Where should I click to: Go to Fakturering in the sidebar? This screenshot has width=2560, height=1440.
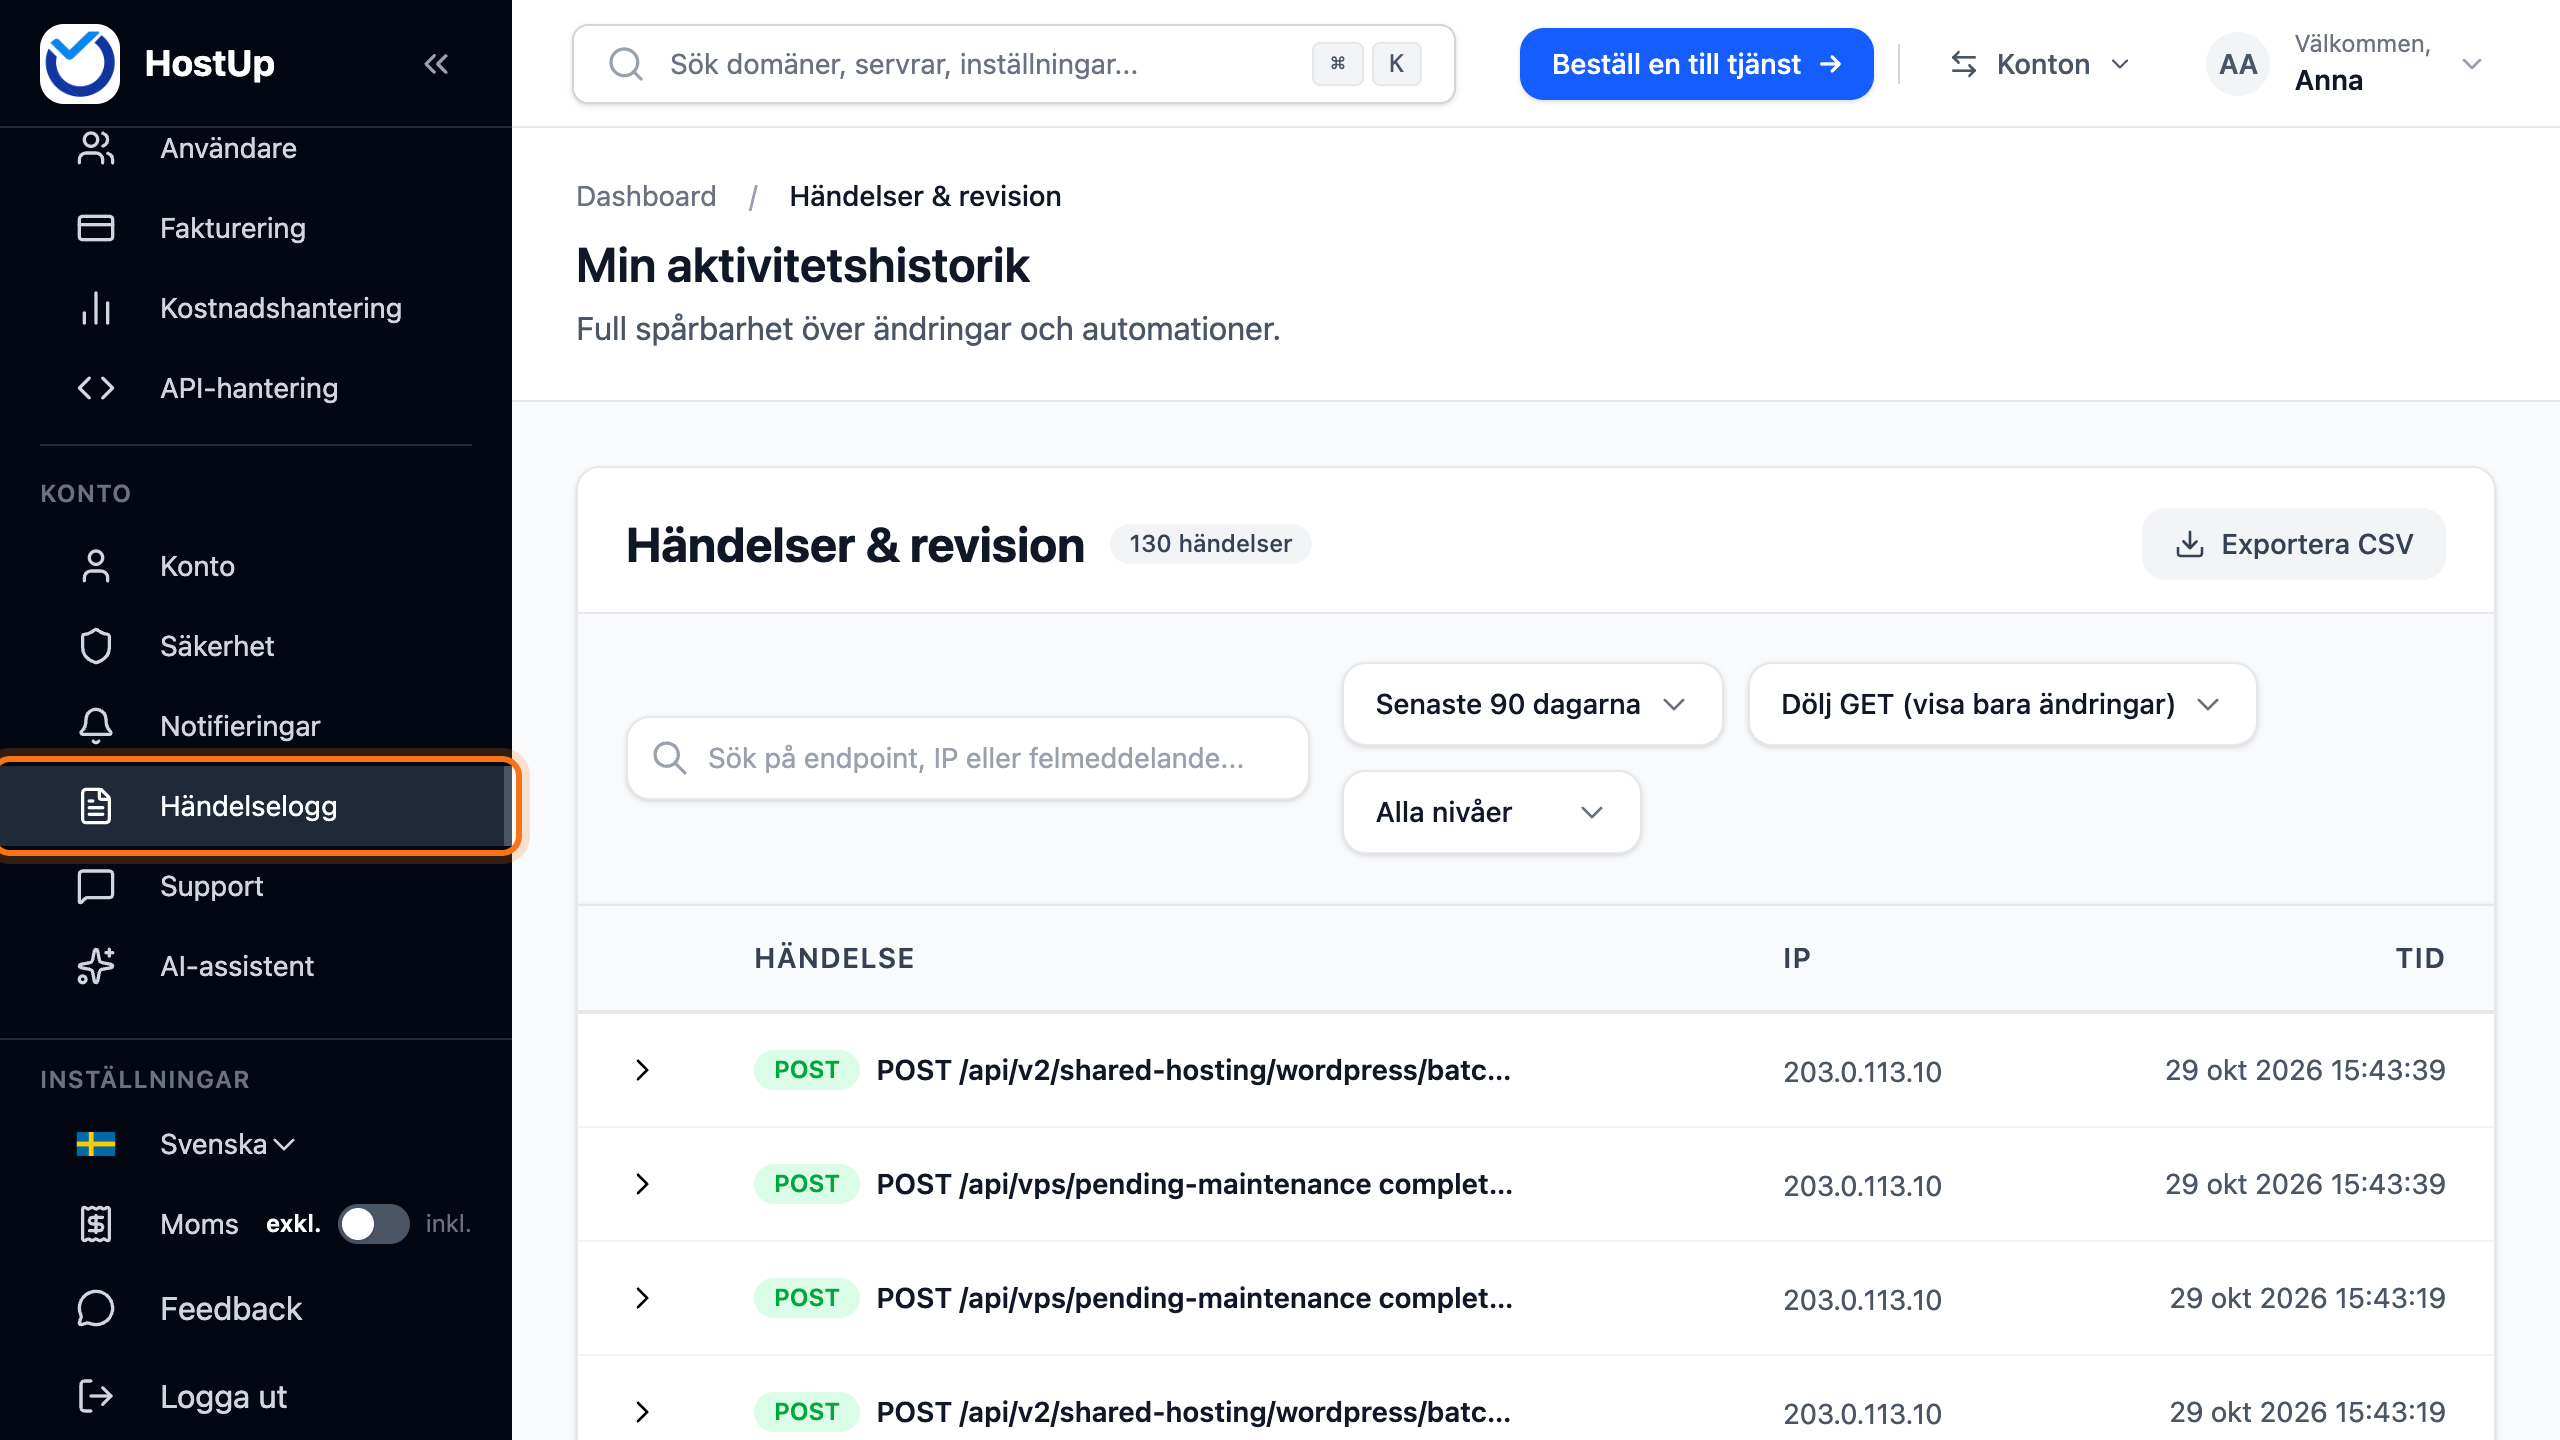click(256, 228)
